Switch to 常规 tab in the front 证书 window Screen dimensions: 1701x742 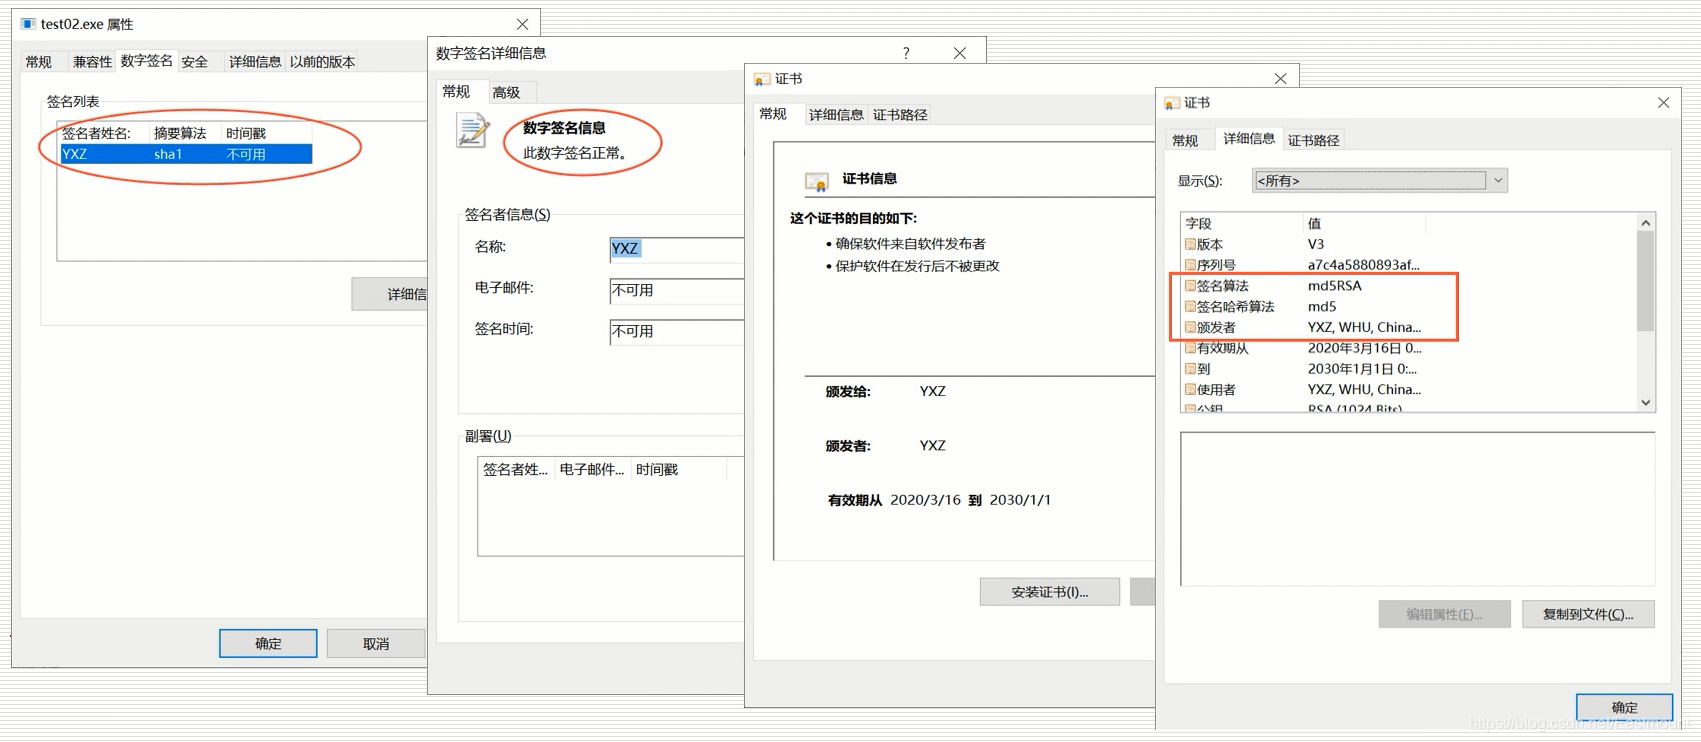(x=1185, y=141)
